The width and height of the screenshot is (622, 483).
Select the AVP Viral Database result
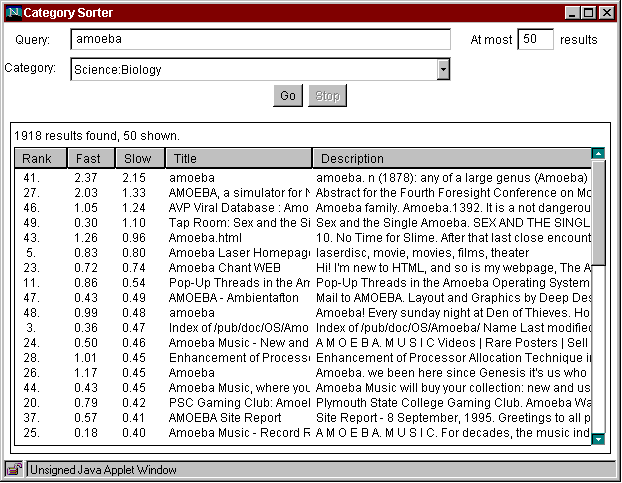tap(240, 207)
